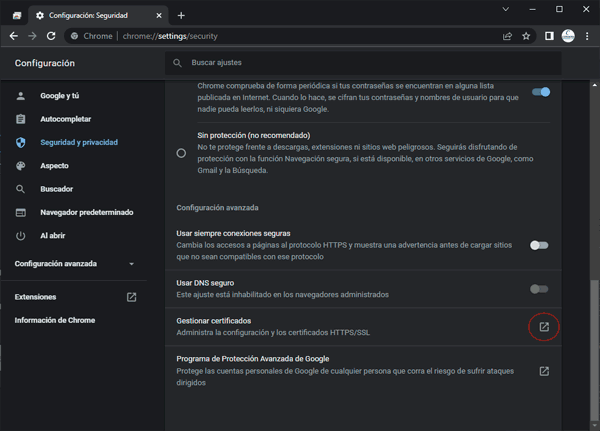
Task: Open Google y tú settings section
Action: 60,96
